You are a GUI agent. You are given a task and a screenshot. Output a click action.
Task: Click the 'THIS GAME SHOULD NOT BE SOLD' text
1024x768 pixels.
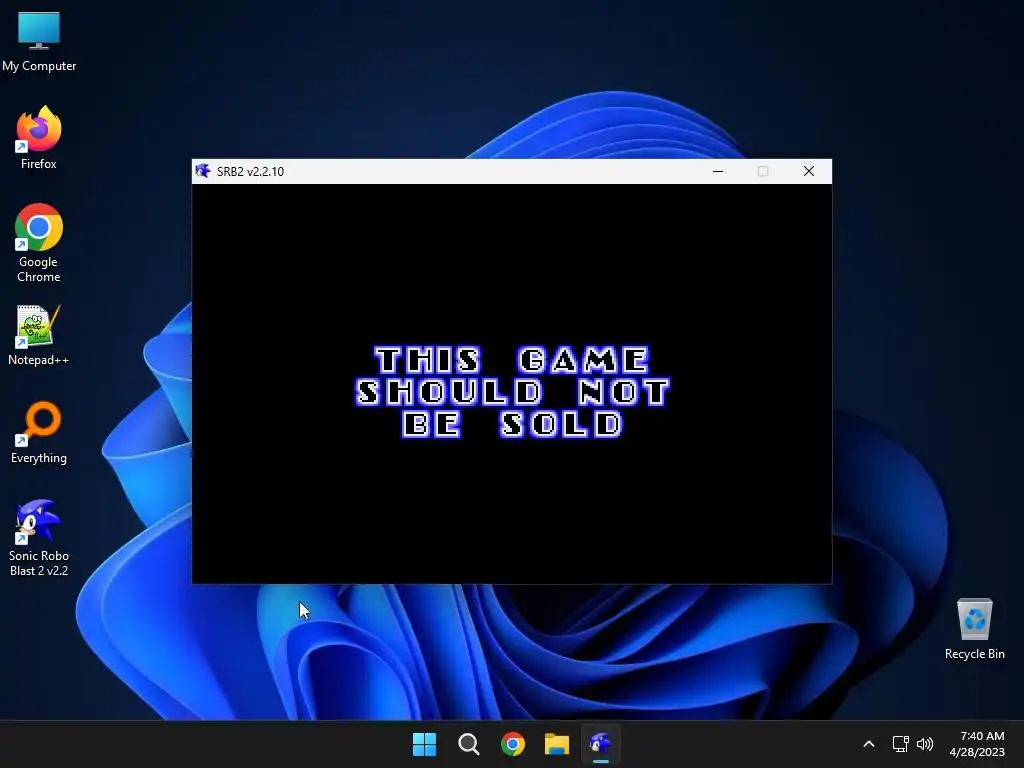(x=513, y=392)
